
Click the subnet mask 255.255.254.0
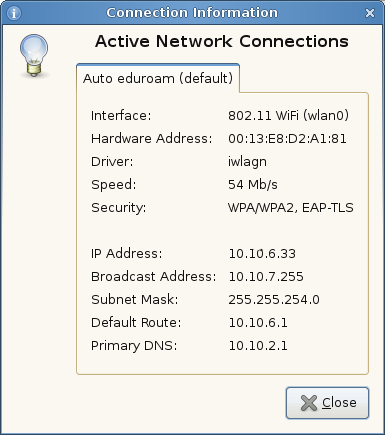click(274, 300)
